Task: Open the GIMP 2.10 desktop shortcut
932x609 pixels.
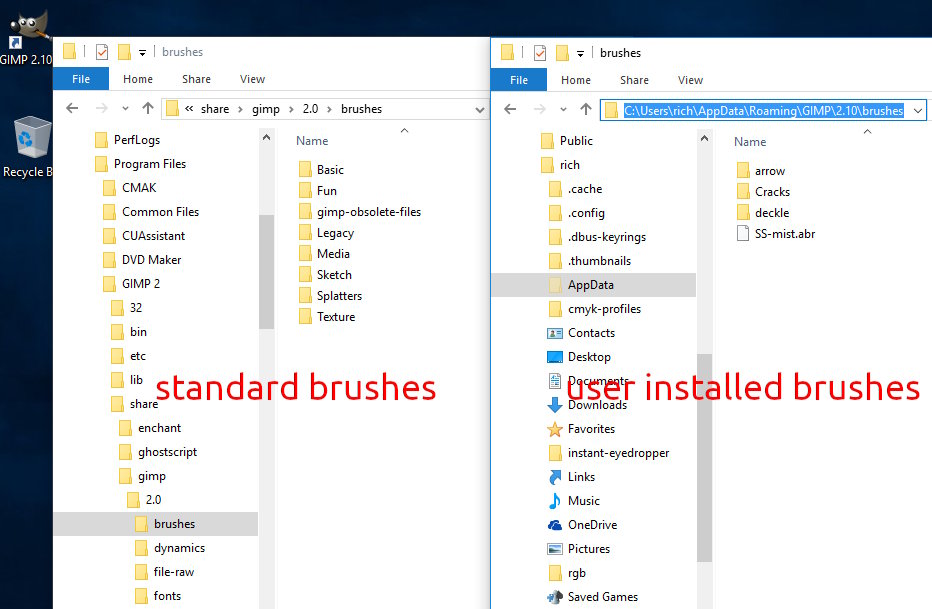Action: [26, 37]
